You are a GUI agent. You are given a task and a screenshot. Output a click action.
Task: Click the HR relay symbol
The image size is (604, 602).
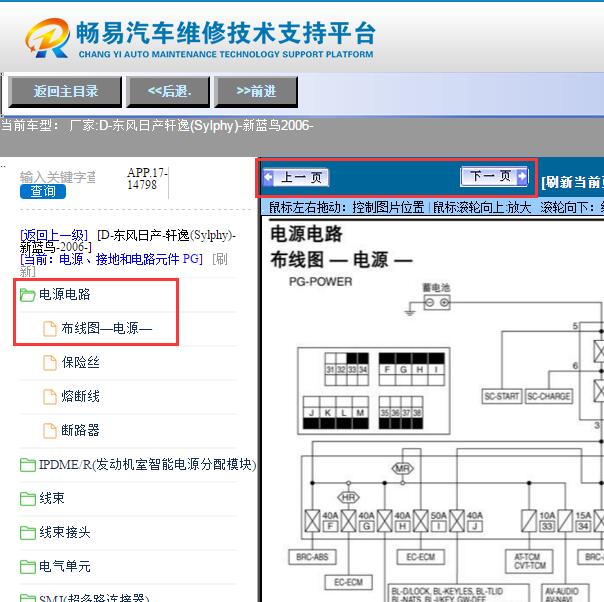348,497
